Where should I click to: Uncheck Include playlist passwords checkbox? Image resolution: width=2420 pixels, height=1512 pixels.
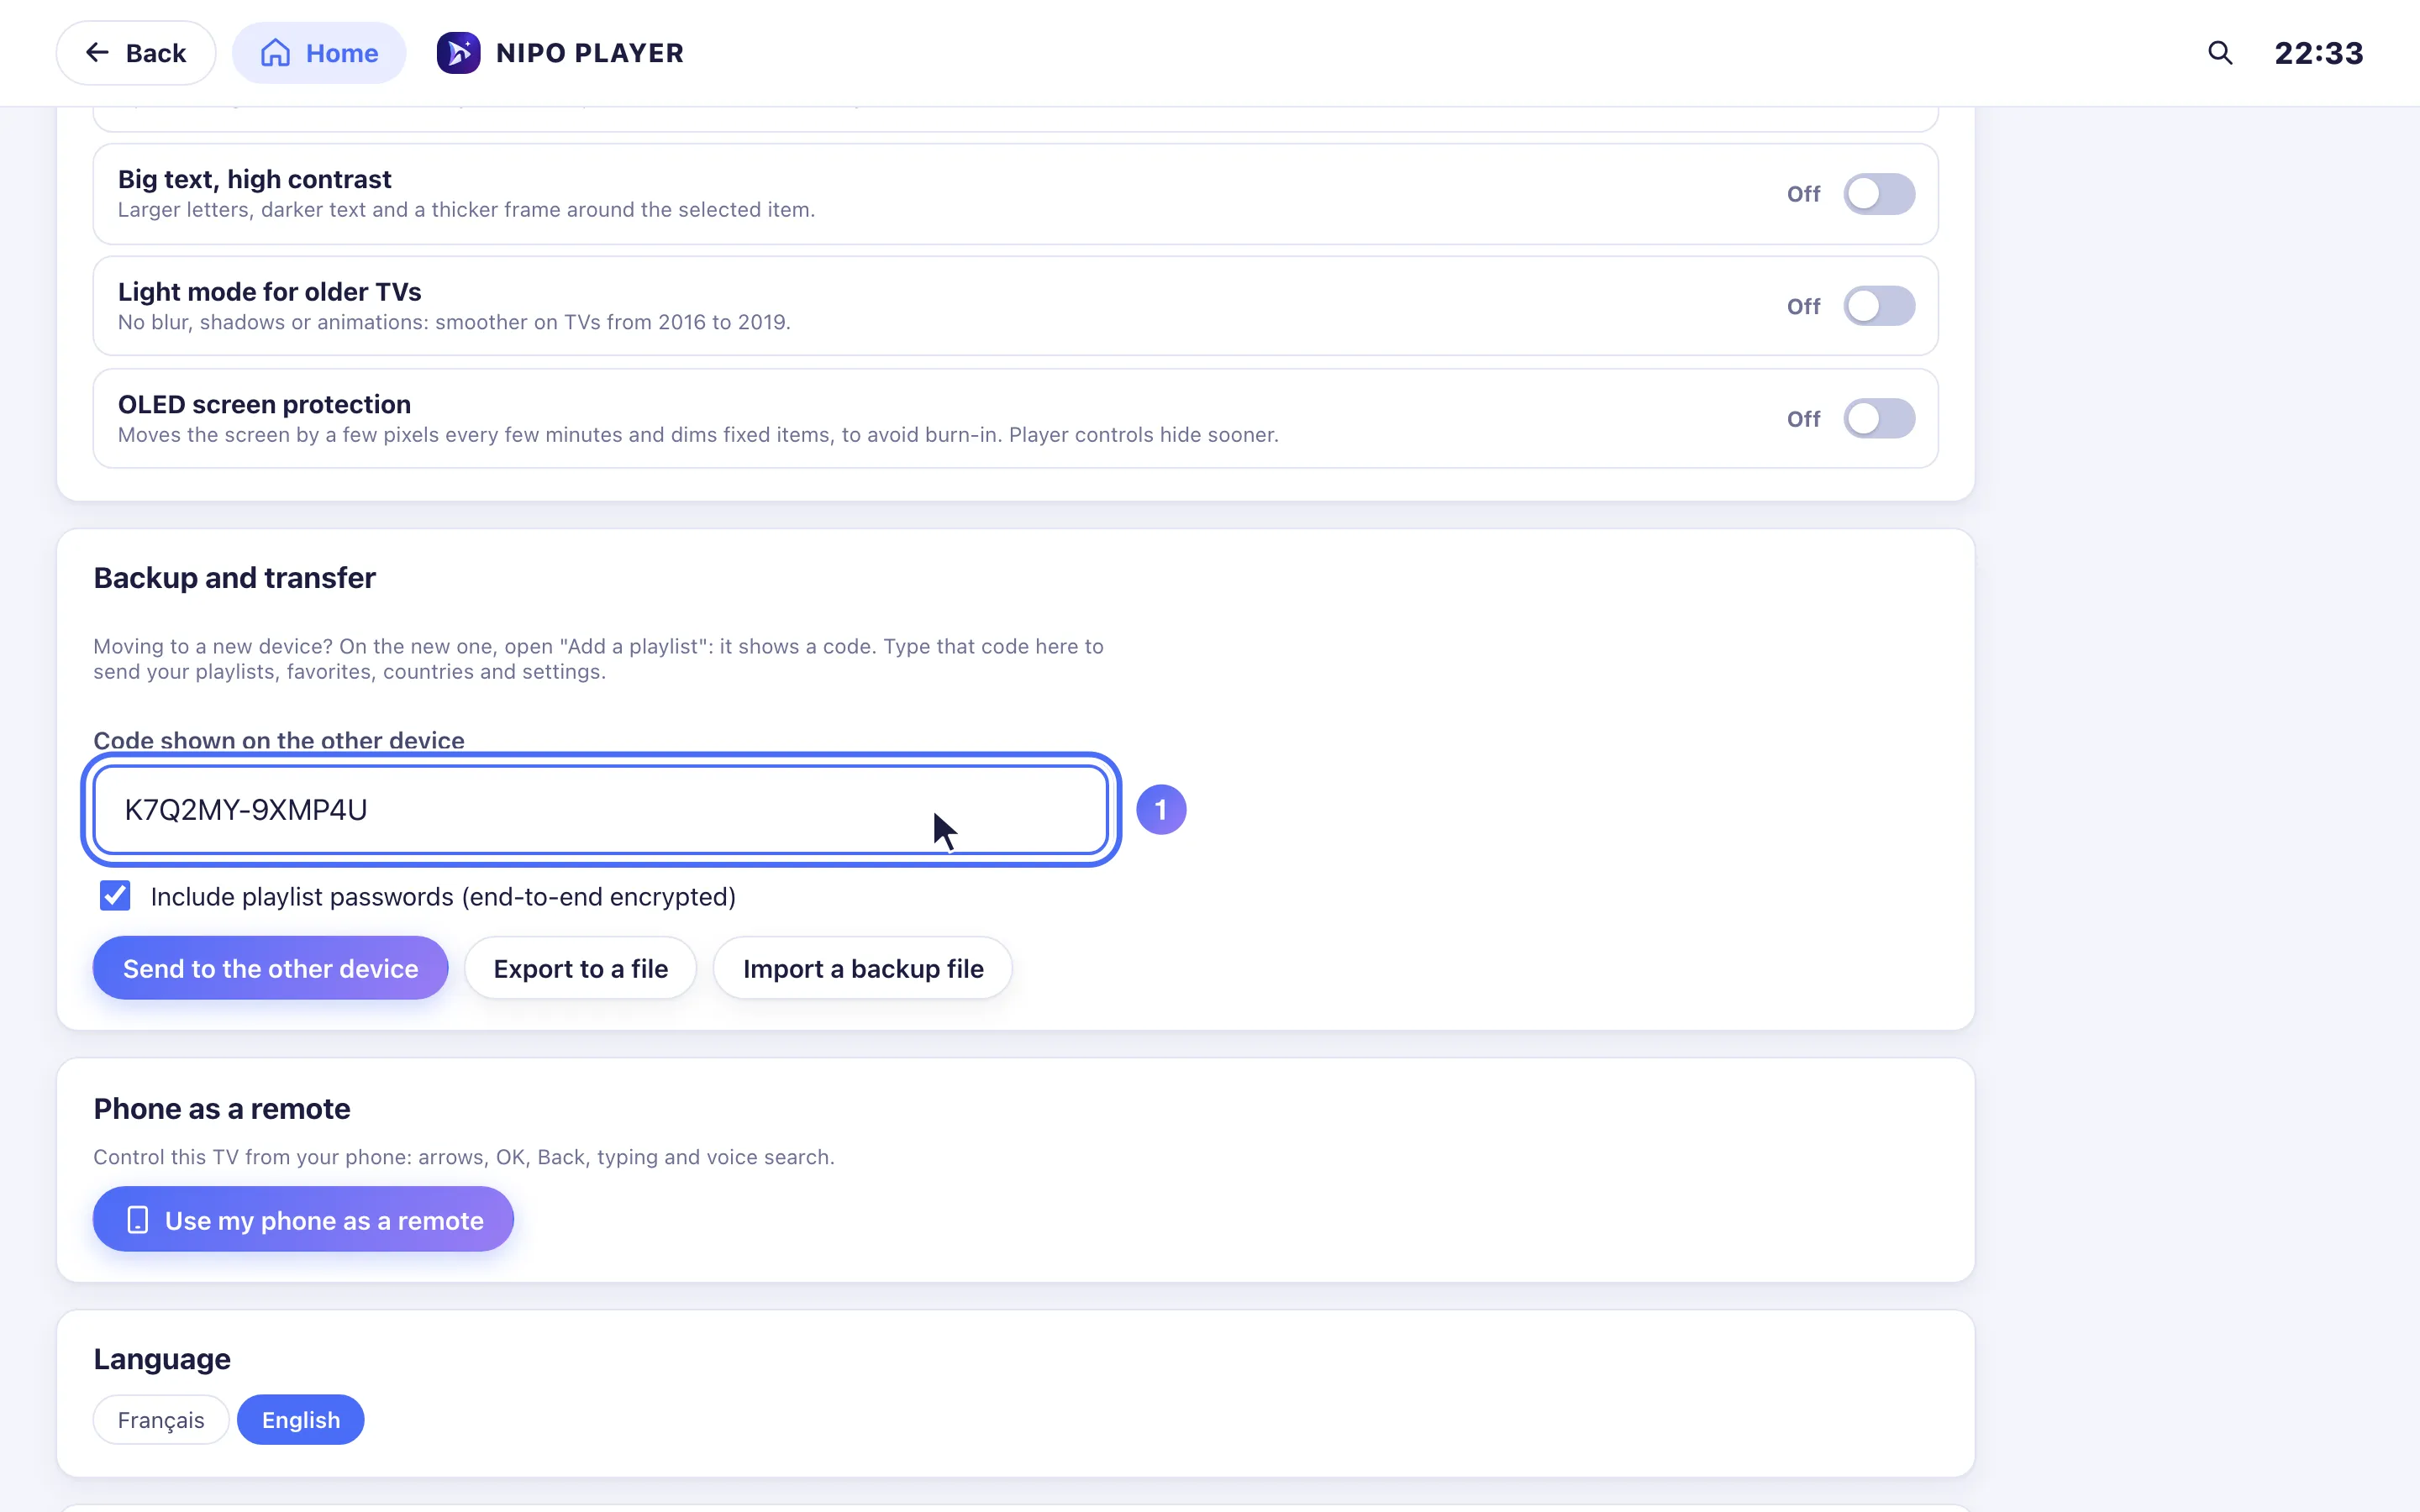click(115, 896)
